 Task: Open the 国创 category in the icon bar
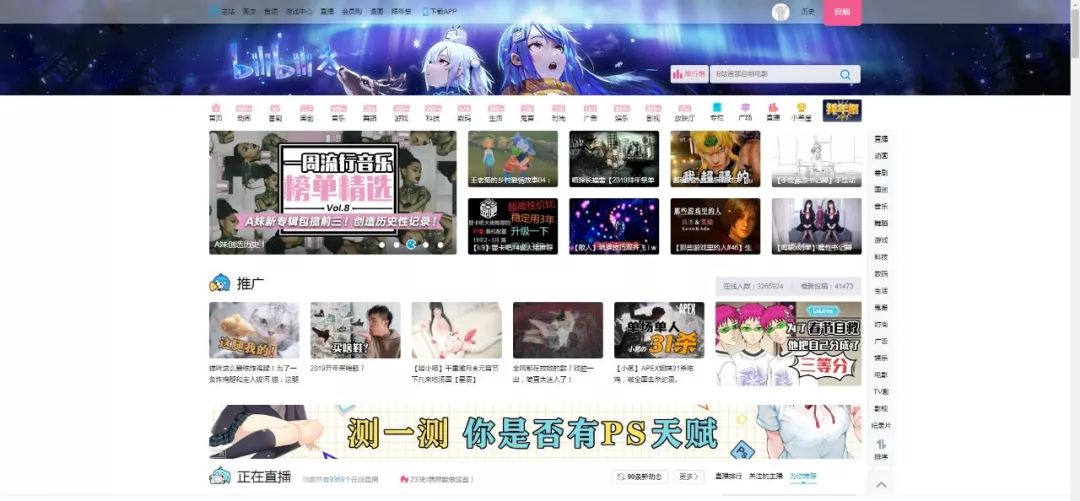pos(307,112)
